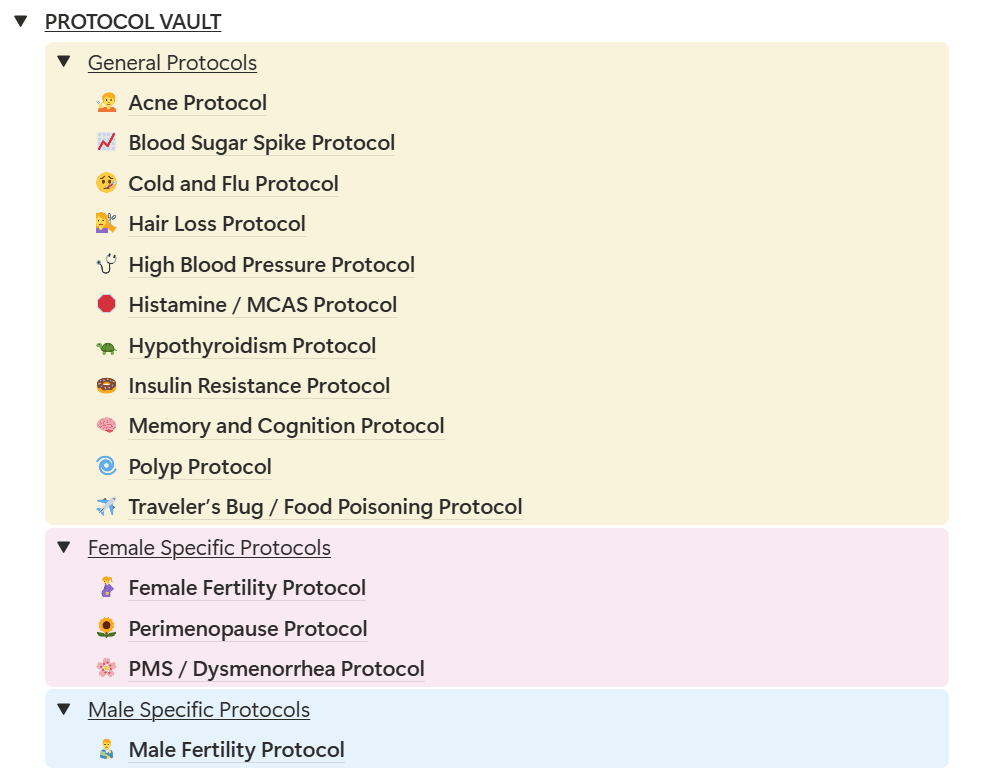The height and width of the screenshot is (778, 991).
Task: Click the brain icon for Memory and Cognition
Action: [x=106, y=426]
